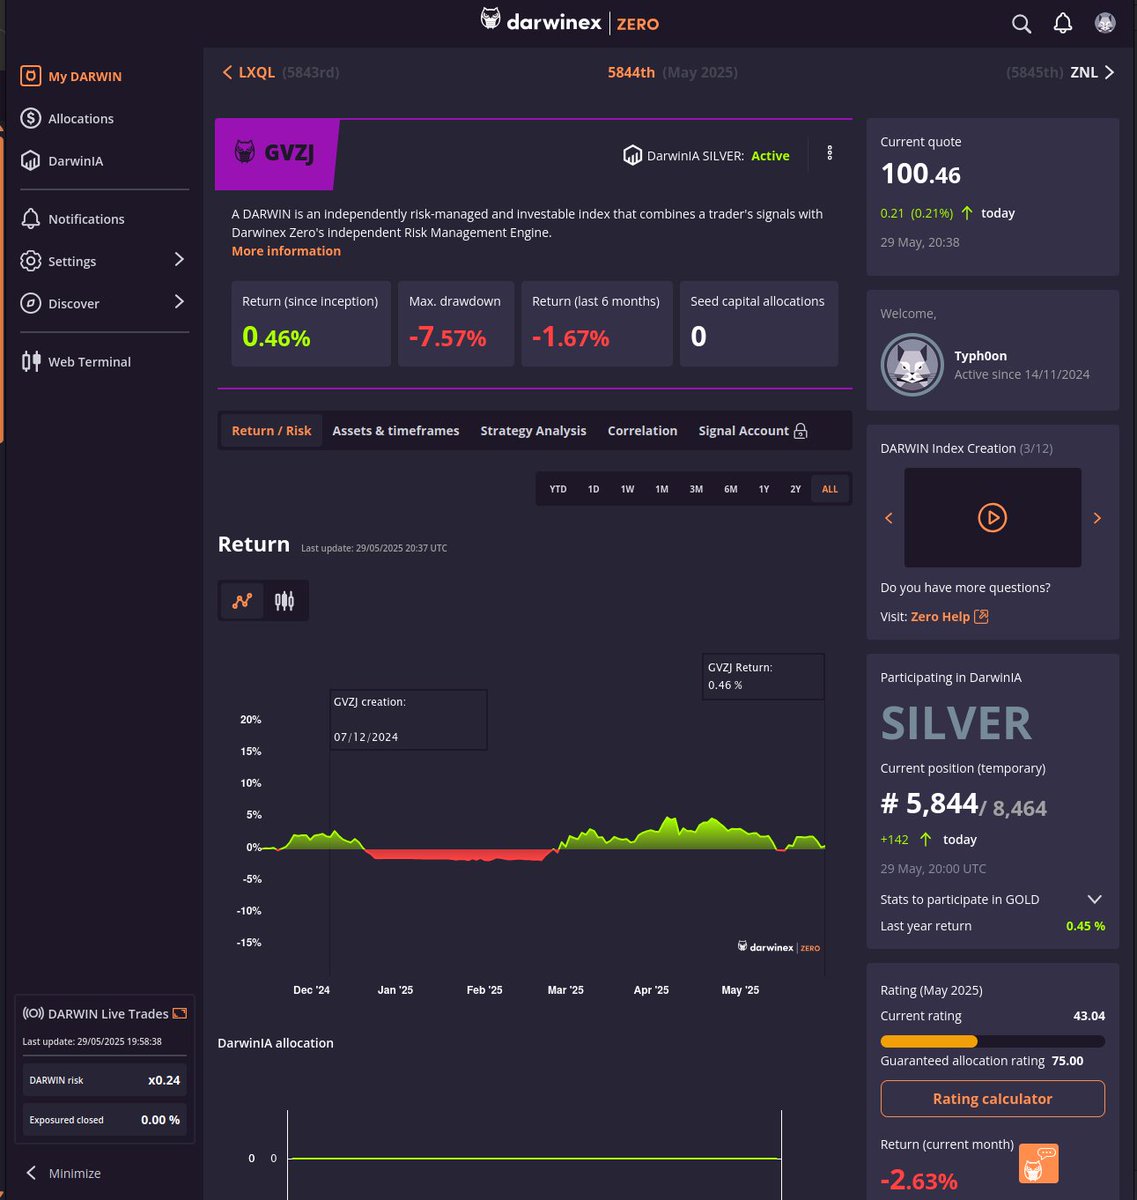Click the current rating progress bar
The image size is (1137, 1200).
pos(992,1041)
